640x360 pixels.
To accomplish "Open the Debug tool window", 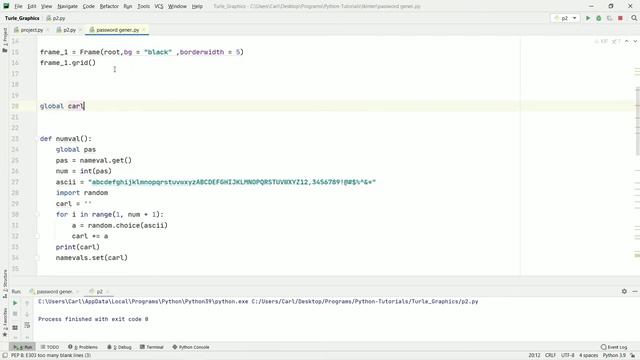I will (x=119, y=347).
